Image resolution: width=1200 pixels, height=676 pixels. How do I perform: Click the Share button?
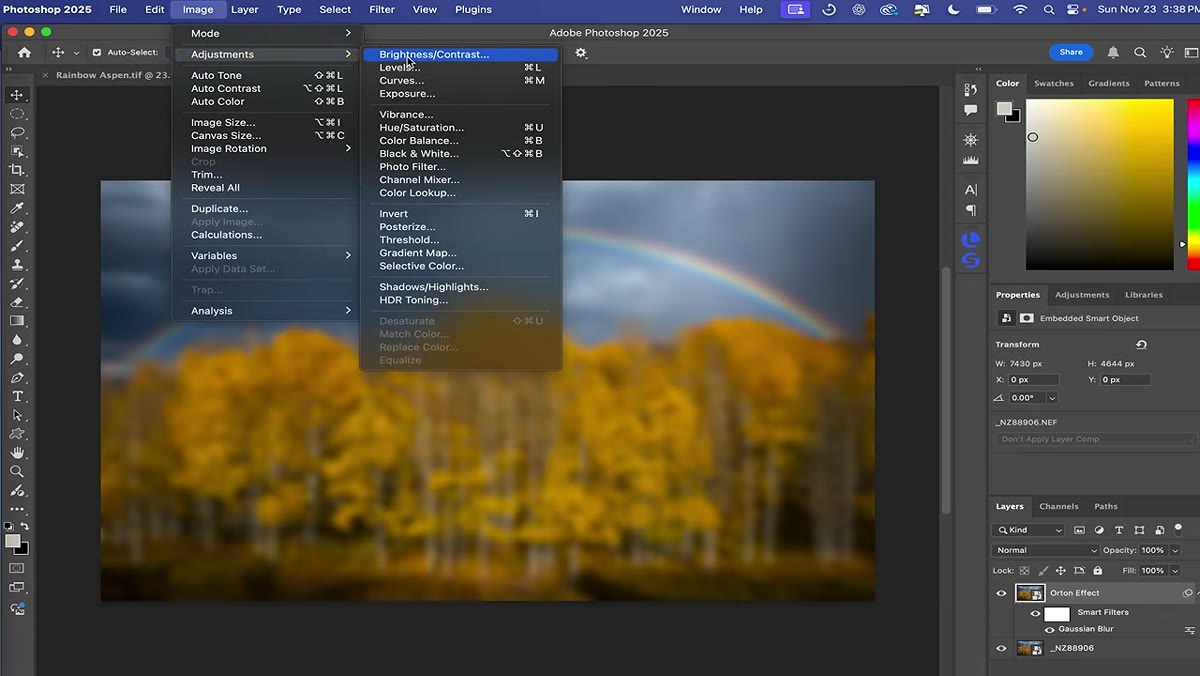coord(1071,52)
